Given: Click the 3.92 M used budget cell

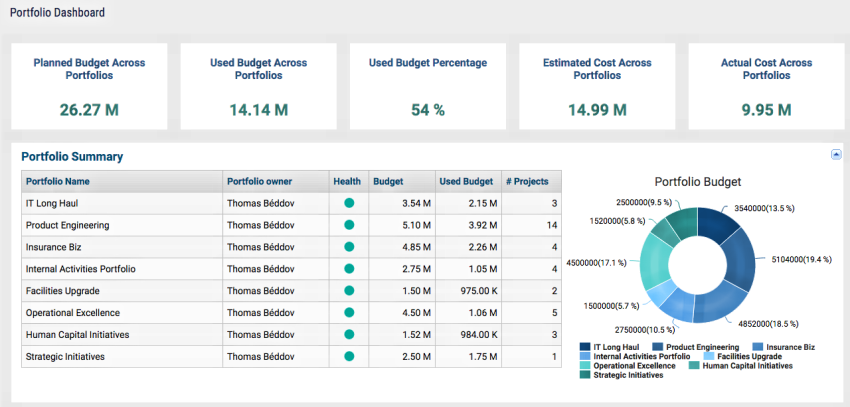Looking at the screenshot, I should point(468,225).
